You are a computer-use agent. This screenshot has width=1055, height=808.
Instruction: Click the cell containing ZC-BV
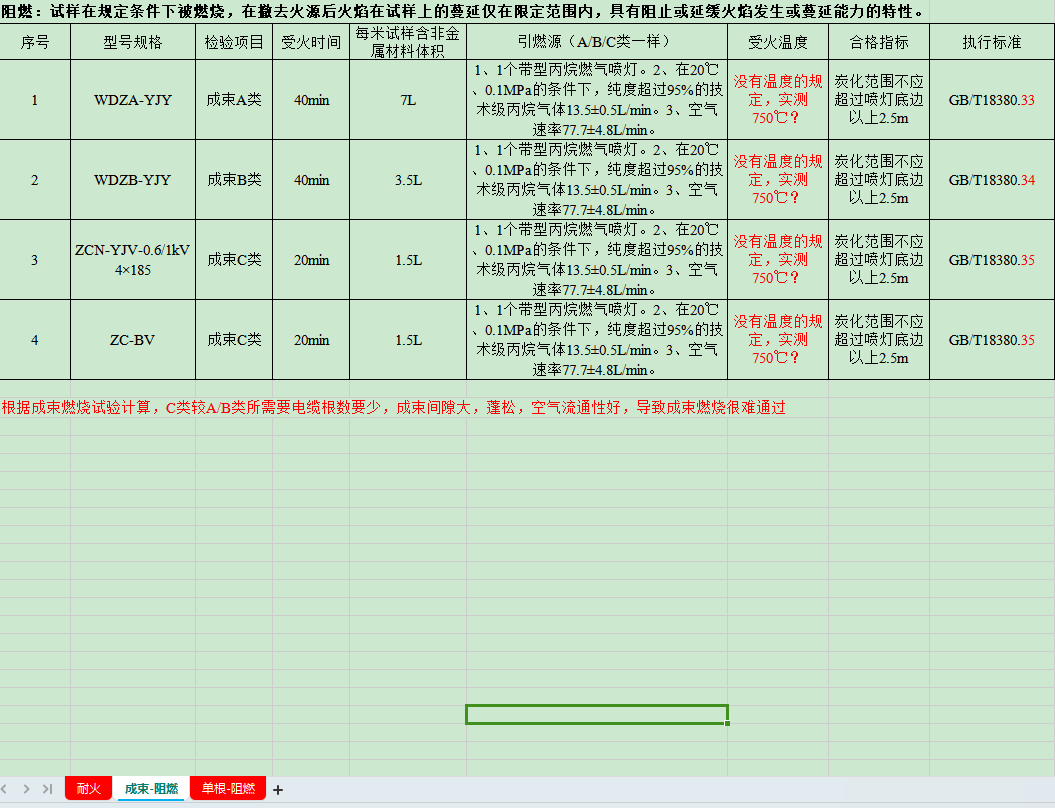pos(132,340)
